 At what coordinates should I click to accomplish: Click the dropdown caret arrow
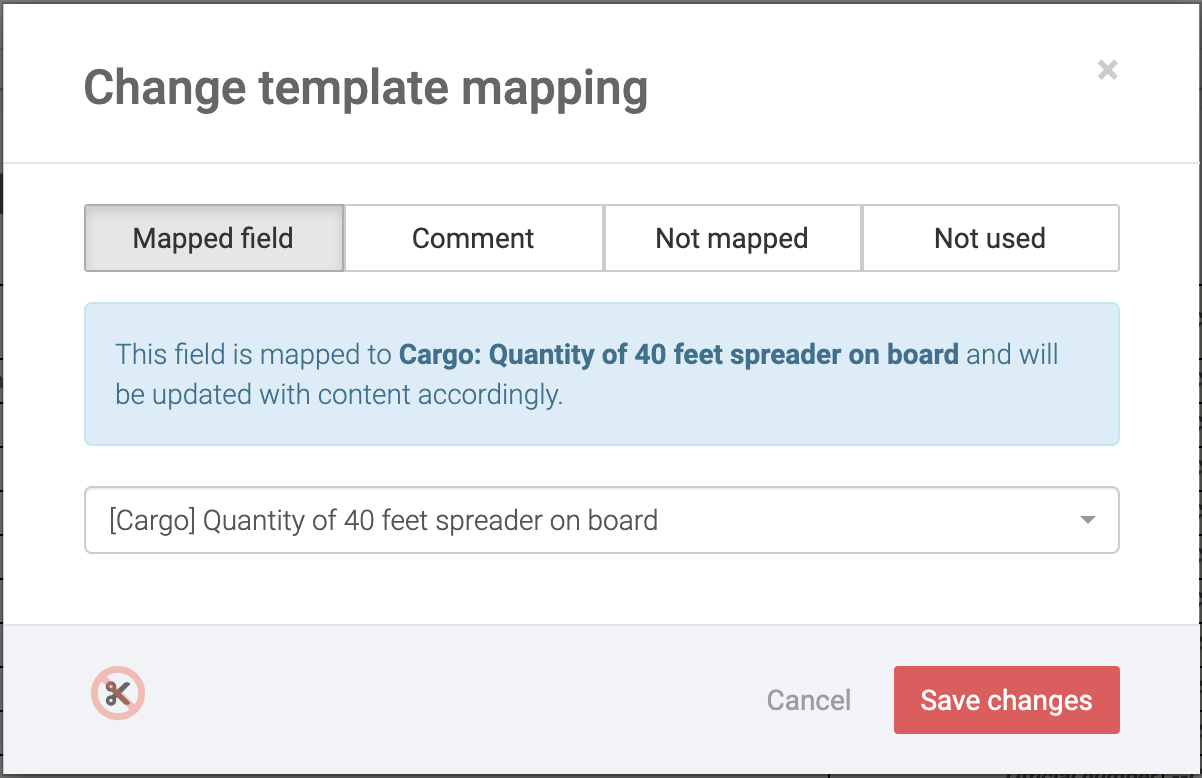[x=1088, y=520]
